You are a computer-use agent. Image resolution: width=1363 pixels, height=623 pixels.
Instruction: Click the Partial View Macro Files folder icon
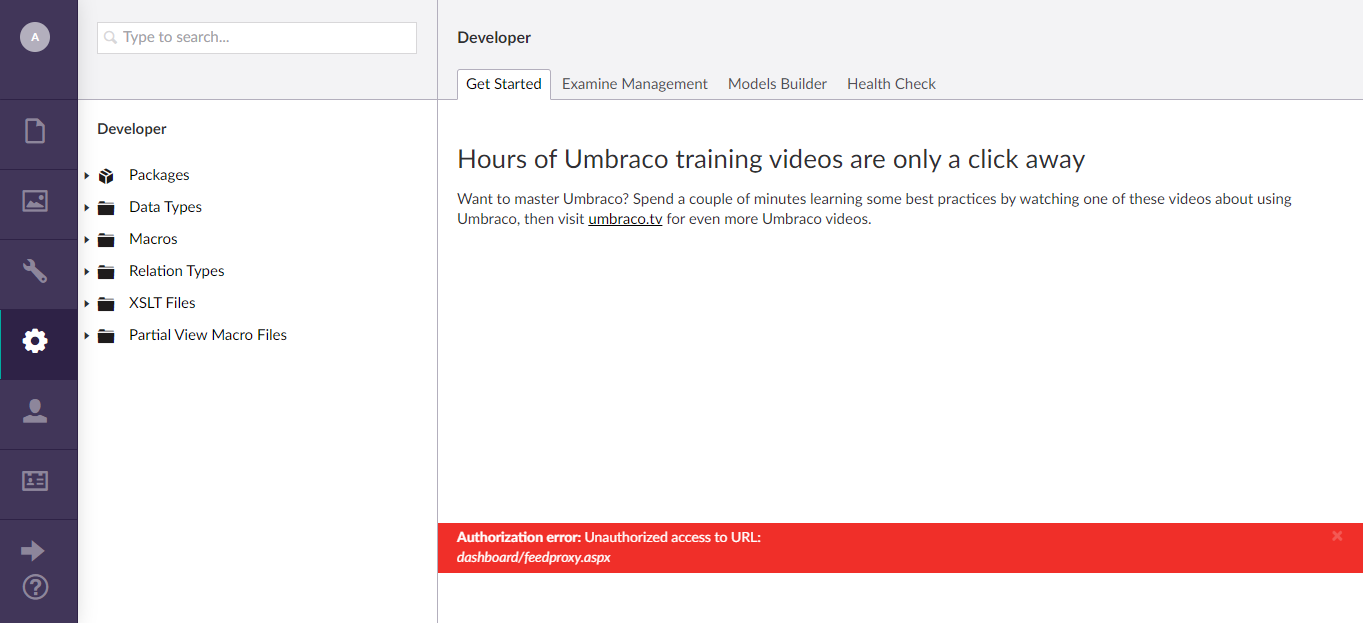(x=106, y=336)
